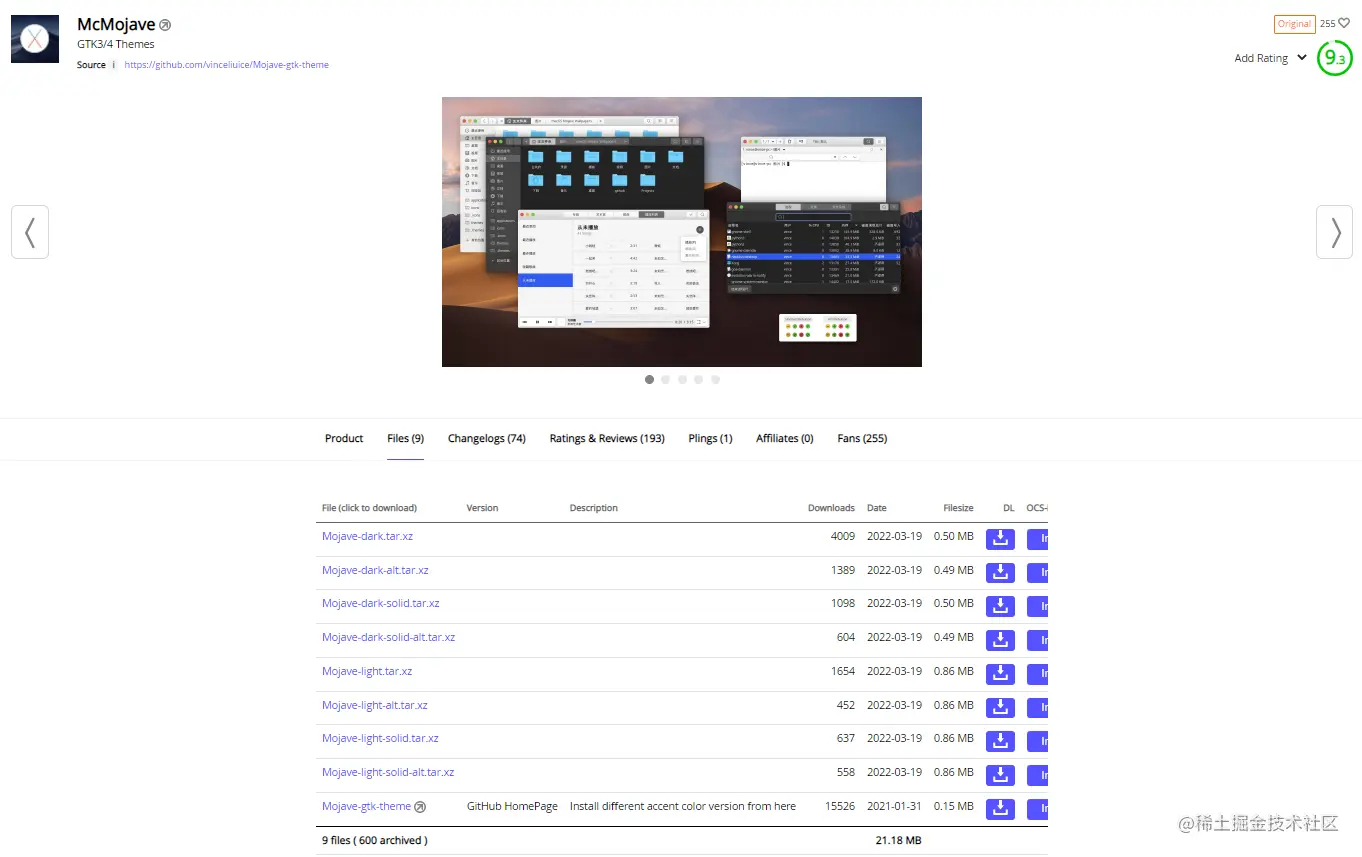Screen dimensions: 1362x857
Task: Click the download icon for Mojave-dark.tar.xz
Action: coord(1000,539)
